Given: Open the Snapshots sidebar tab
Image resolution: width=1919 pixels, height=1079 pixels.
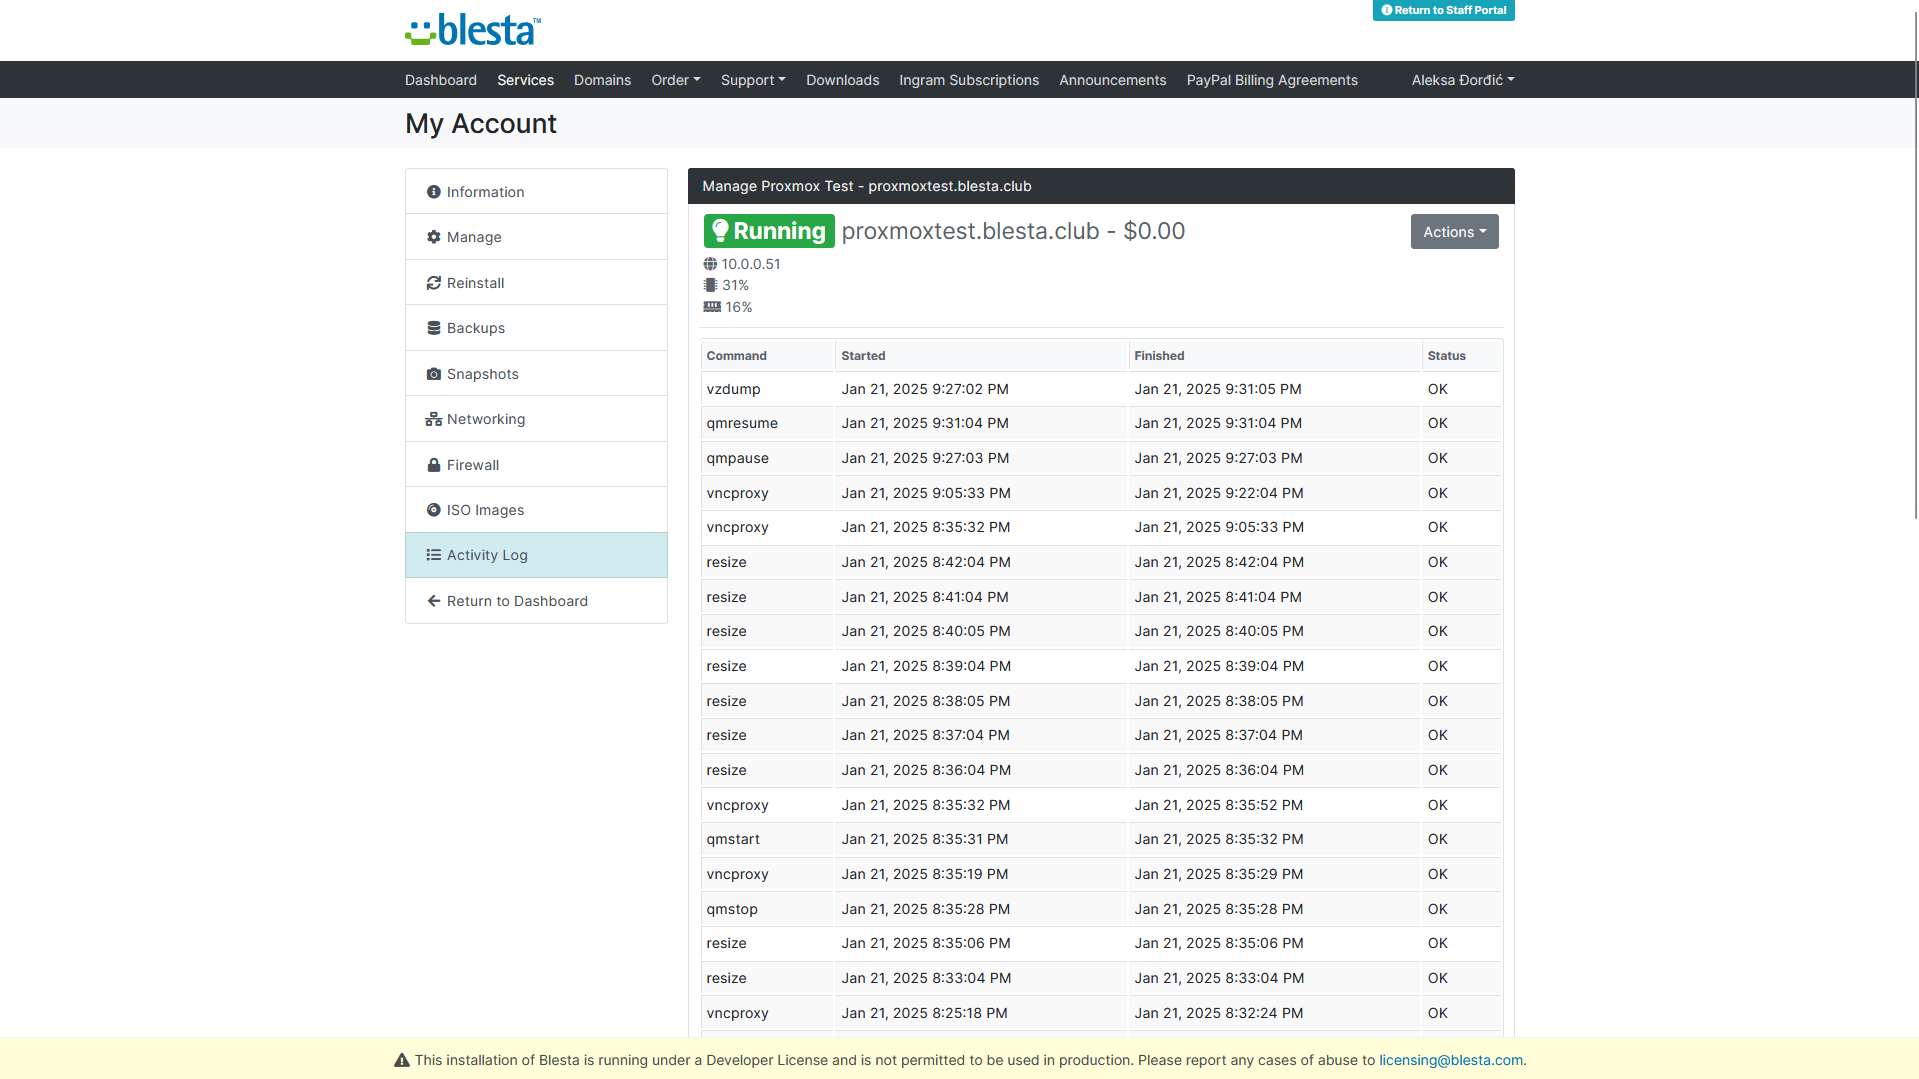Looking at the screenshot, I should (536, 374).
